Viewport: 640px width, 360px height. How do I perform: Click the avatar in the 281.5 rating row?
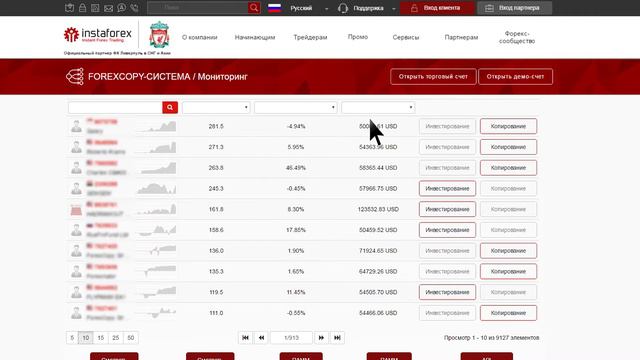(76, 126)
